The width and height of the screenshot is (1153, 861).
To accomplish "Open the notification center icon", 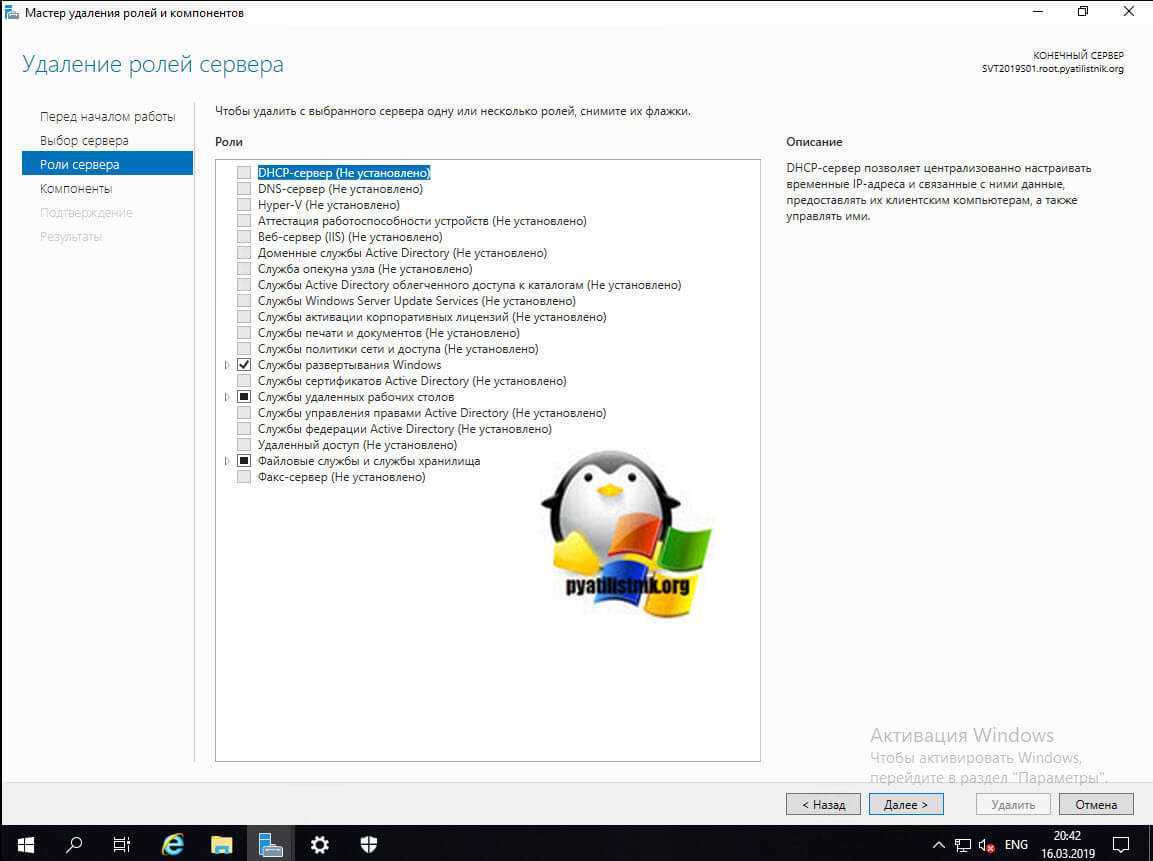I will coord(1122,844).
